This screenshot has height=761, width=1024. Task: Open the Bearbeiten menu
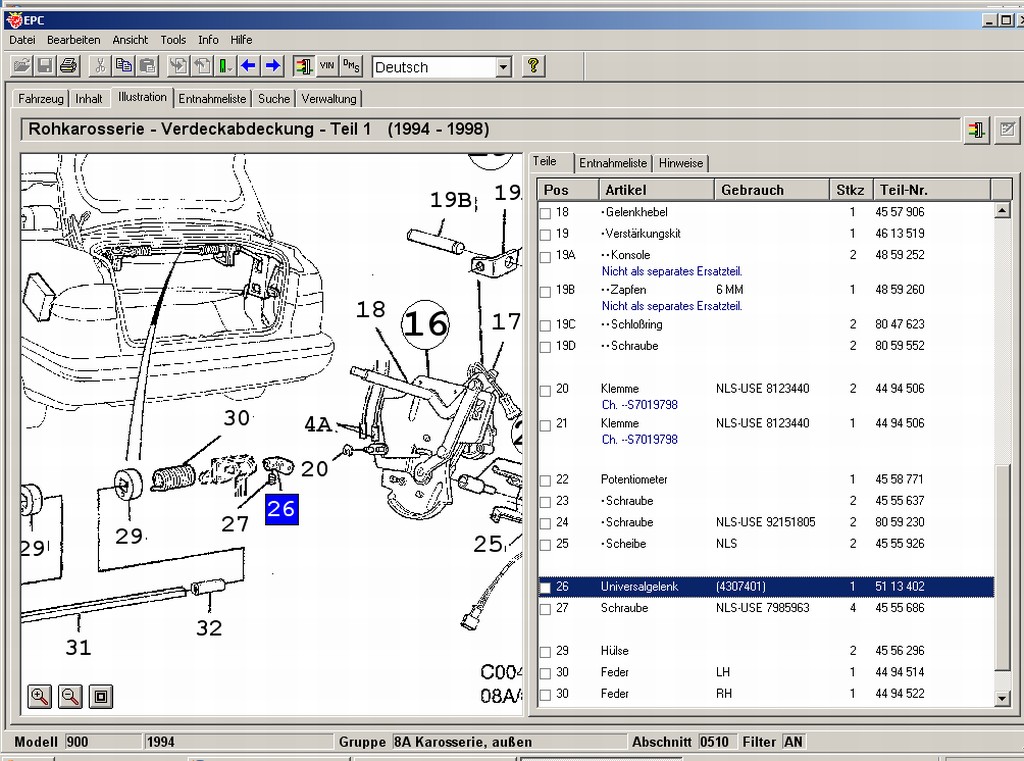coord(73,40)
